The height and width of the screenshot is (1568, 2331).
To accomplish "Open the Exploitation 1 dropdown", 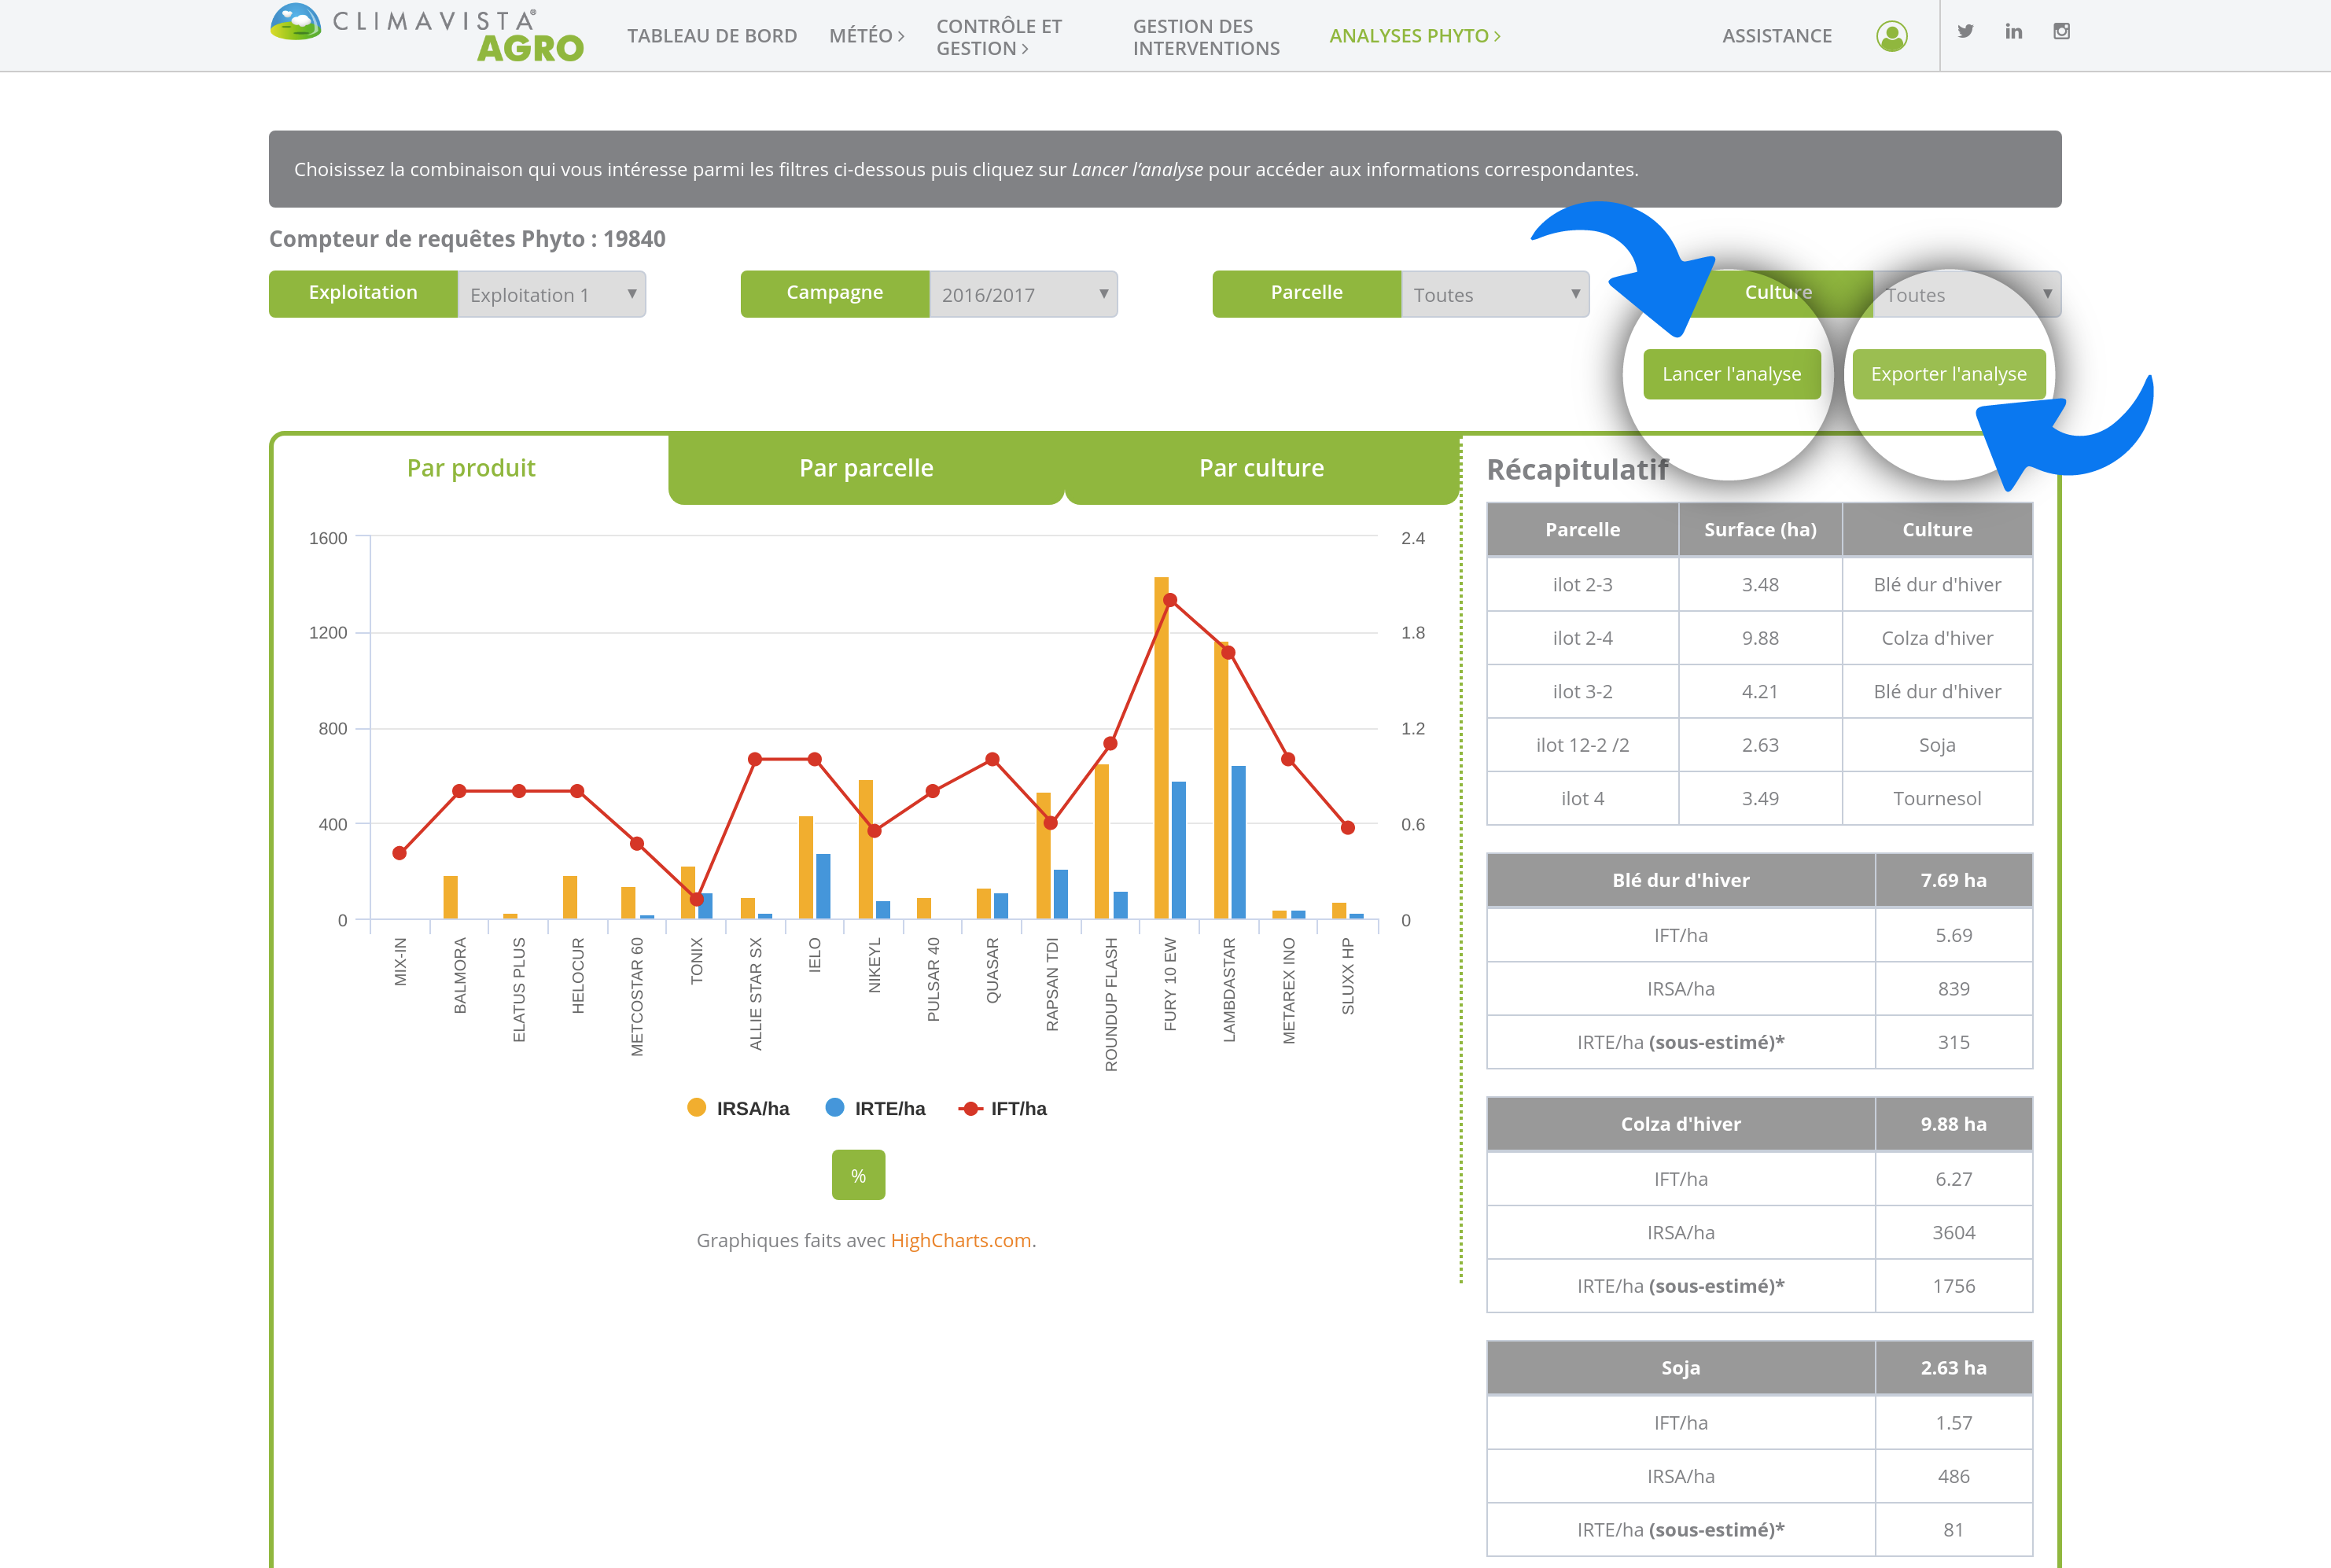I will (x=551, y=294).
